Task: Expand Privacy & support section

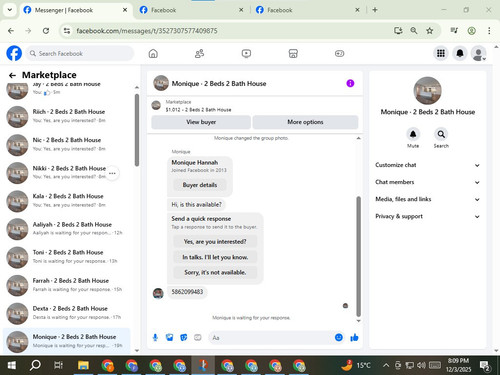Action: [428, 216]
